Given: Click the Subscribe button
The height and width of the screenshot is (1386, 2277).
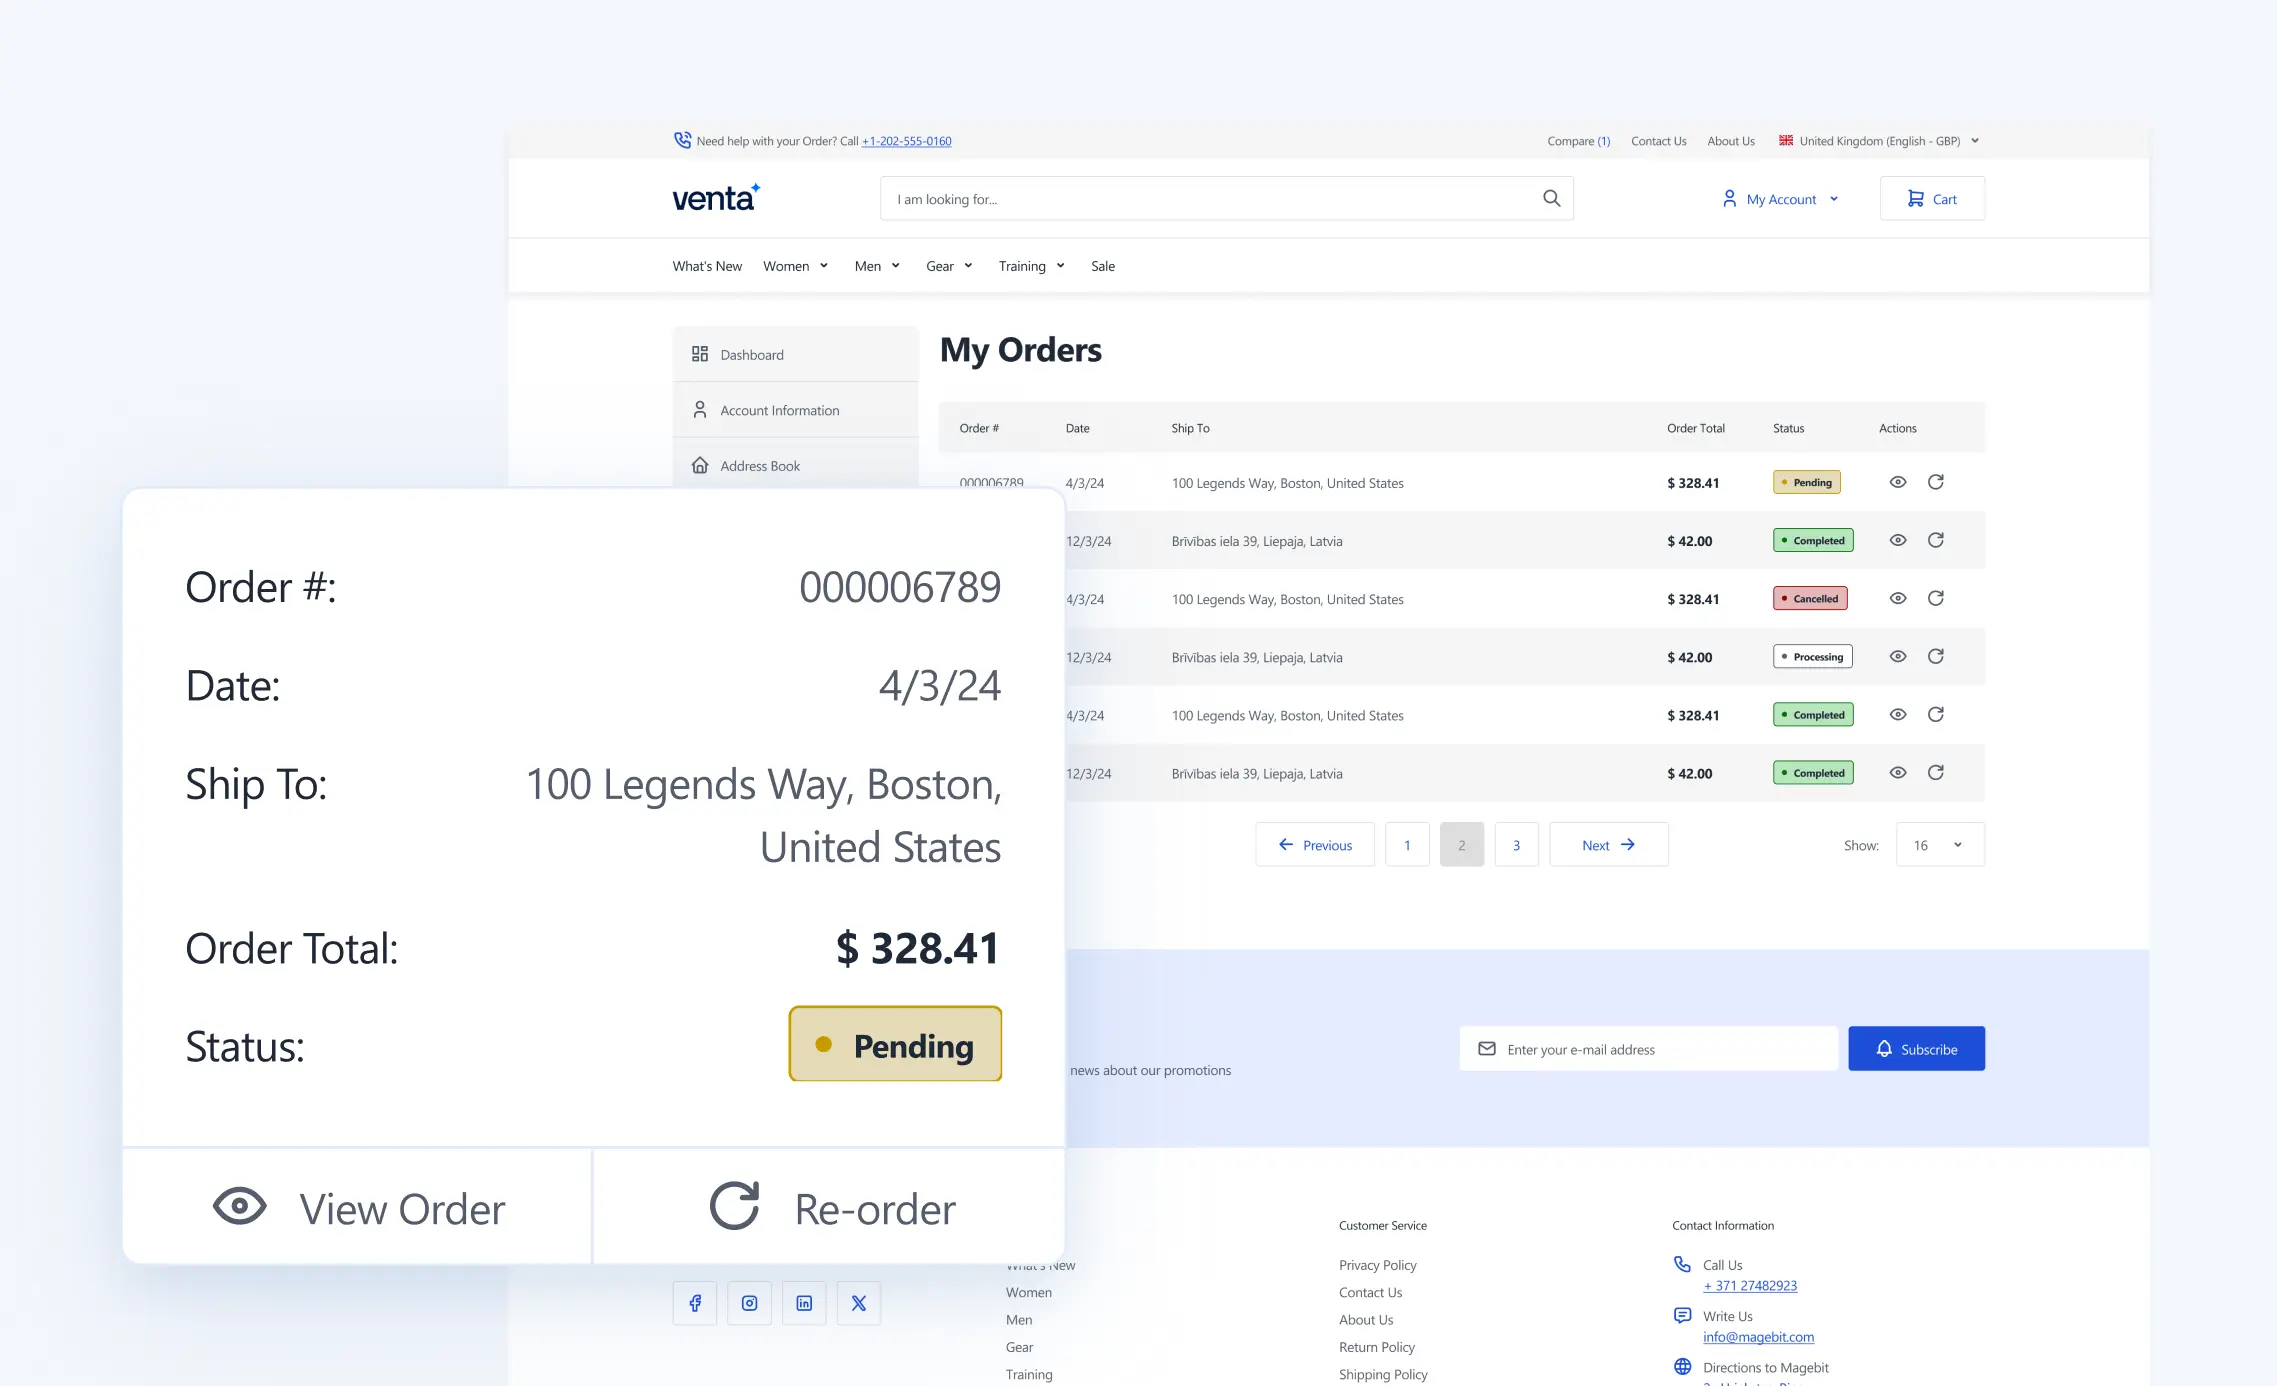Looking at the screenshot, I should [x=1915, y=1049].
